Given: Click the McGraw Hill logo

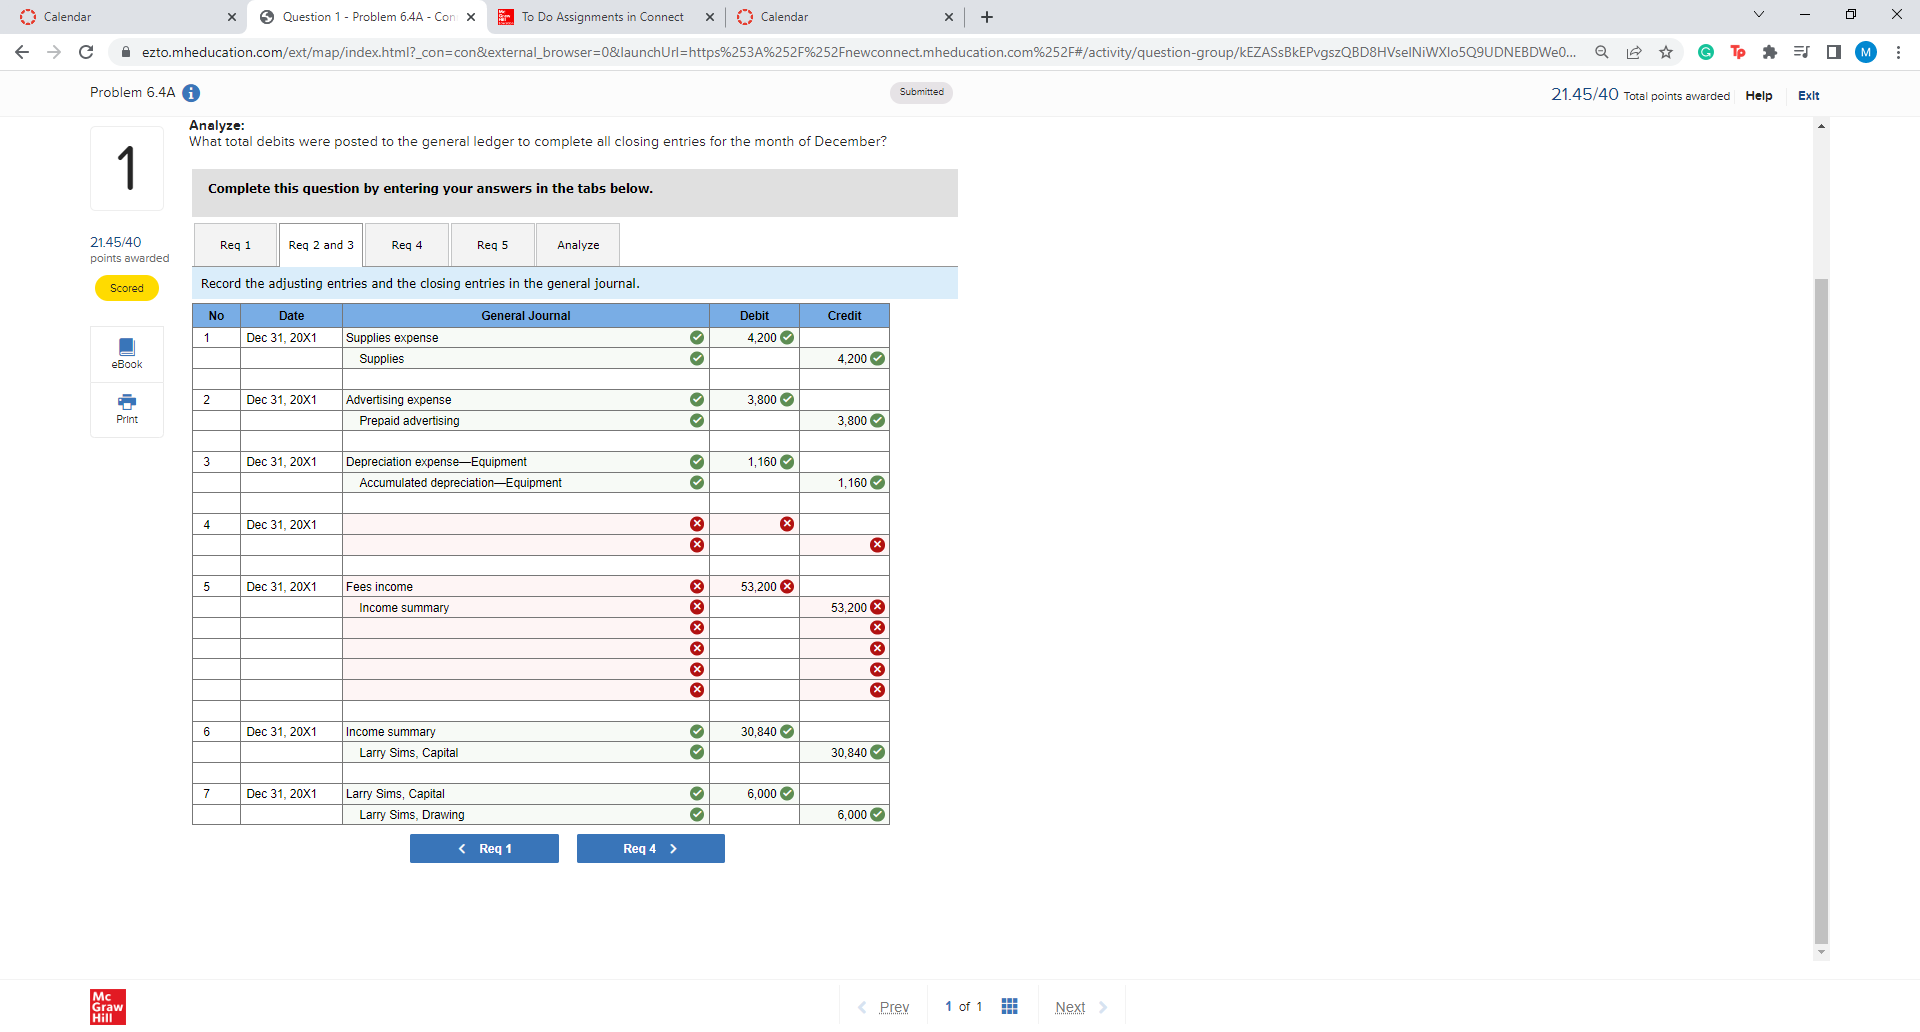Looking at the screenshot, I should [x=108, y=1007].
